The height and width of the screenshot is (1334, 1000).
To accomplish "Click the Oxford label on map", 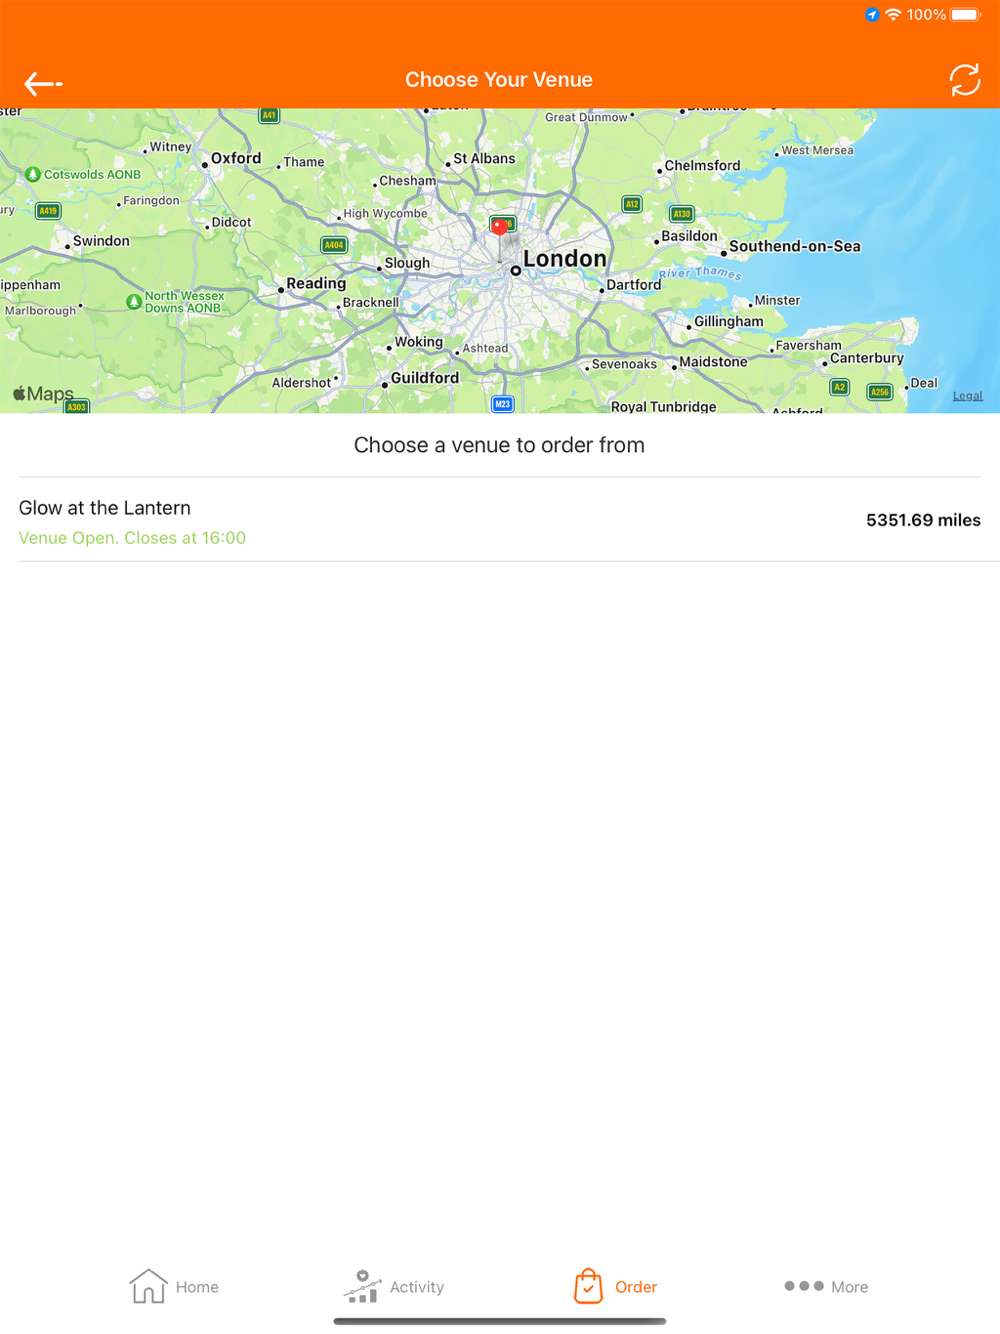I will point(236,158).
